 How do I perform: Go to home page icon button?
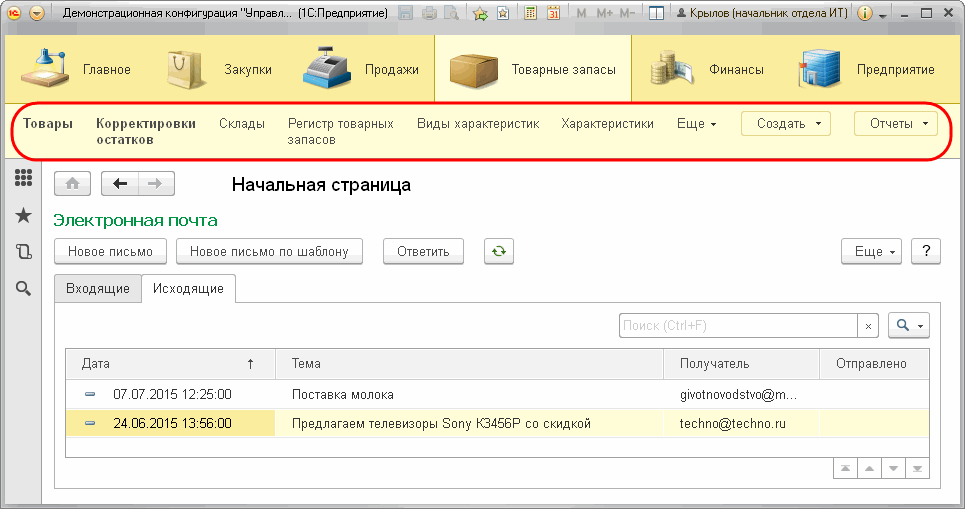point(73,183)
